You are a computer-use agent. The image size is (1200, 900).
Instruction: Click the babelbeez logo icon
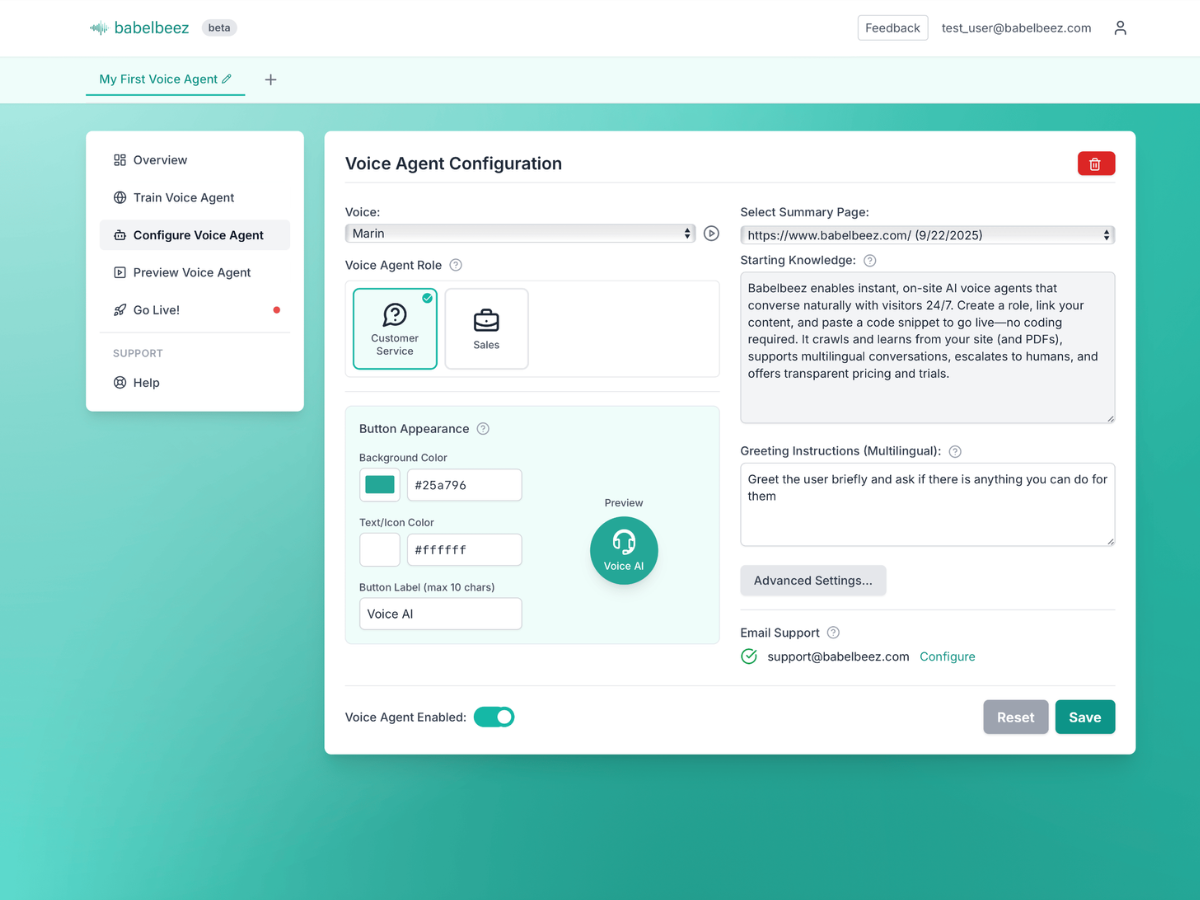point(99,27)
